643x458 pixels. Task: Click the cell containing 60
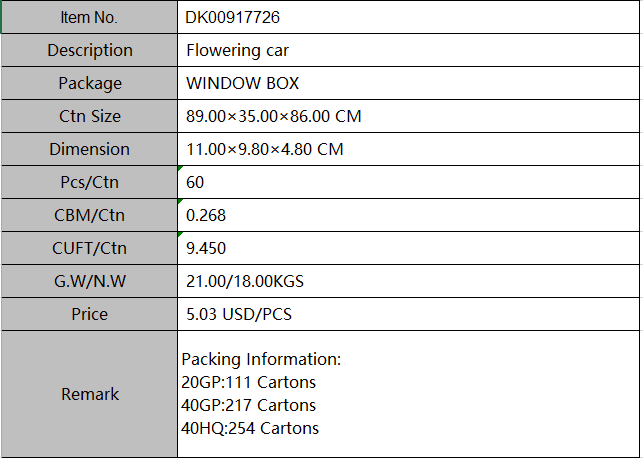click(x=408, y=182)
